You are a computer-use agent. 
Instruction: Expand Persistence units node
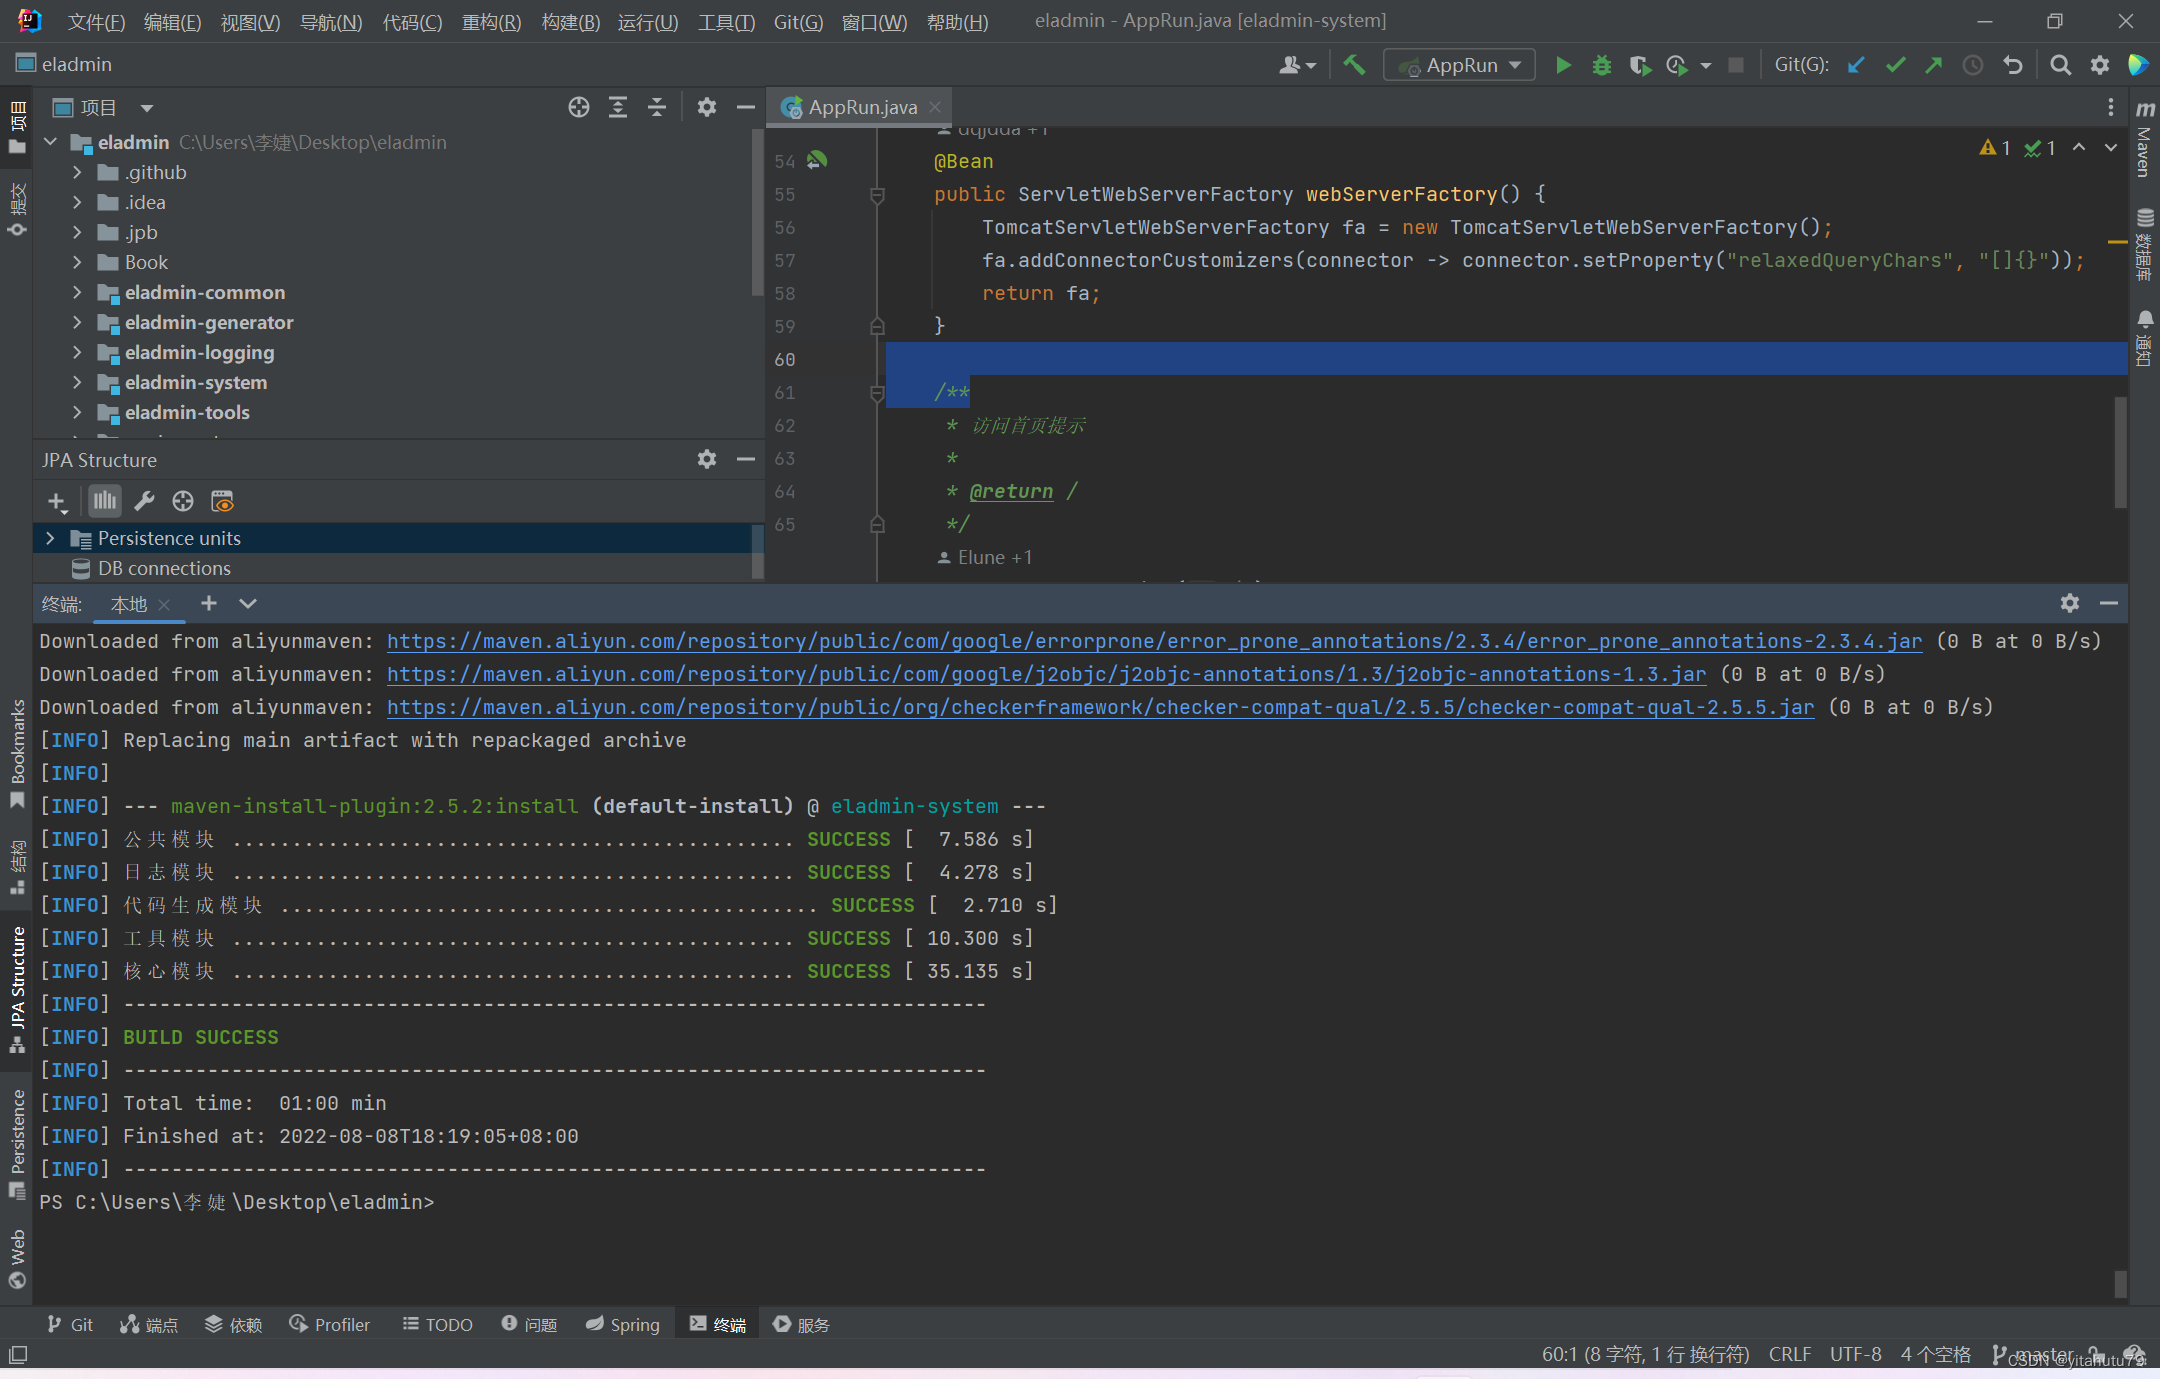pos(50,538)
